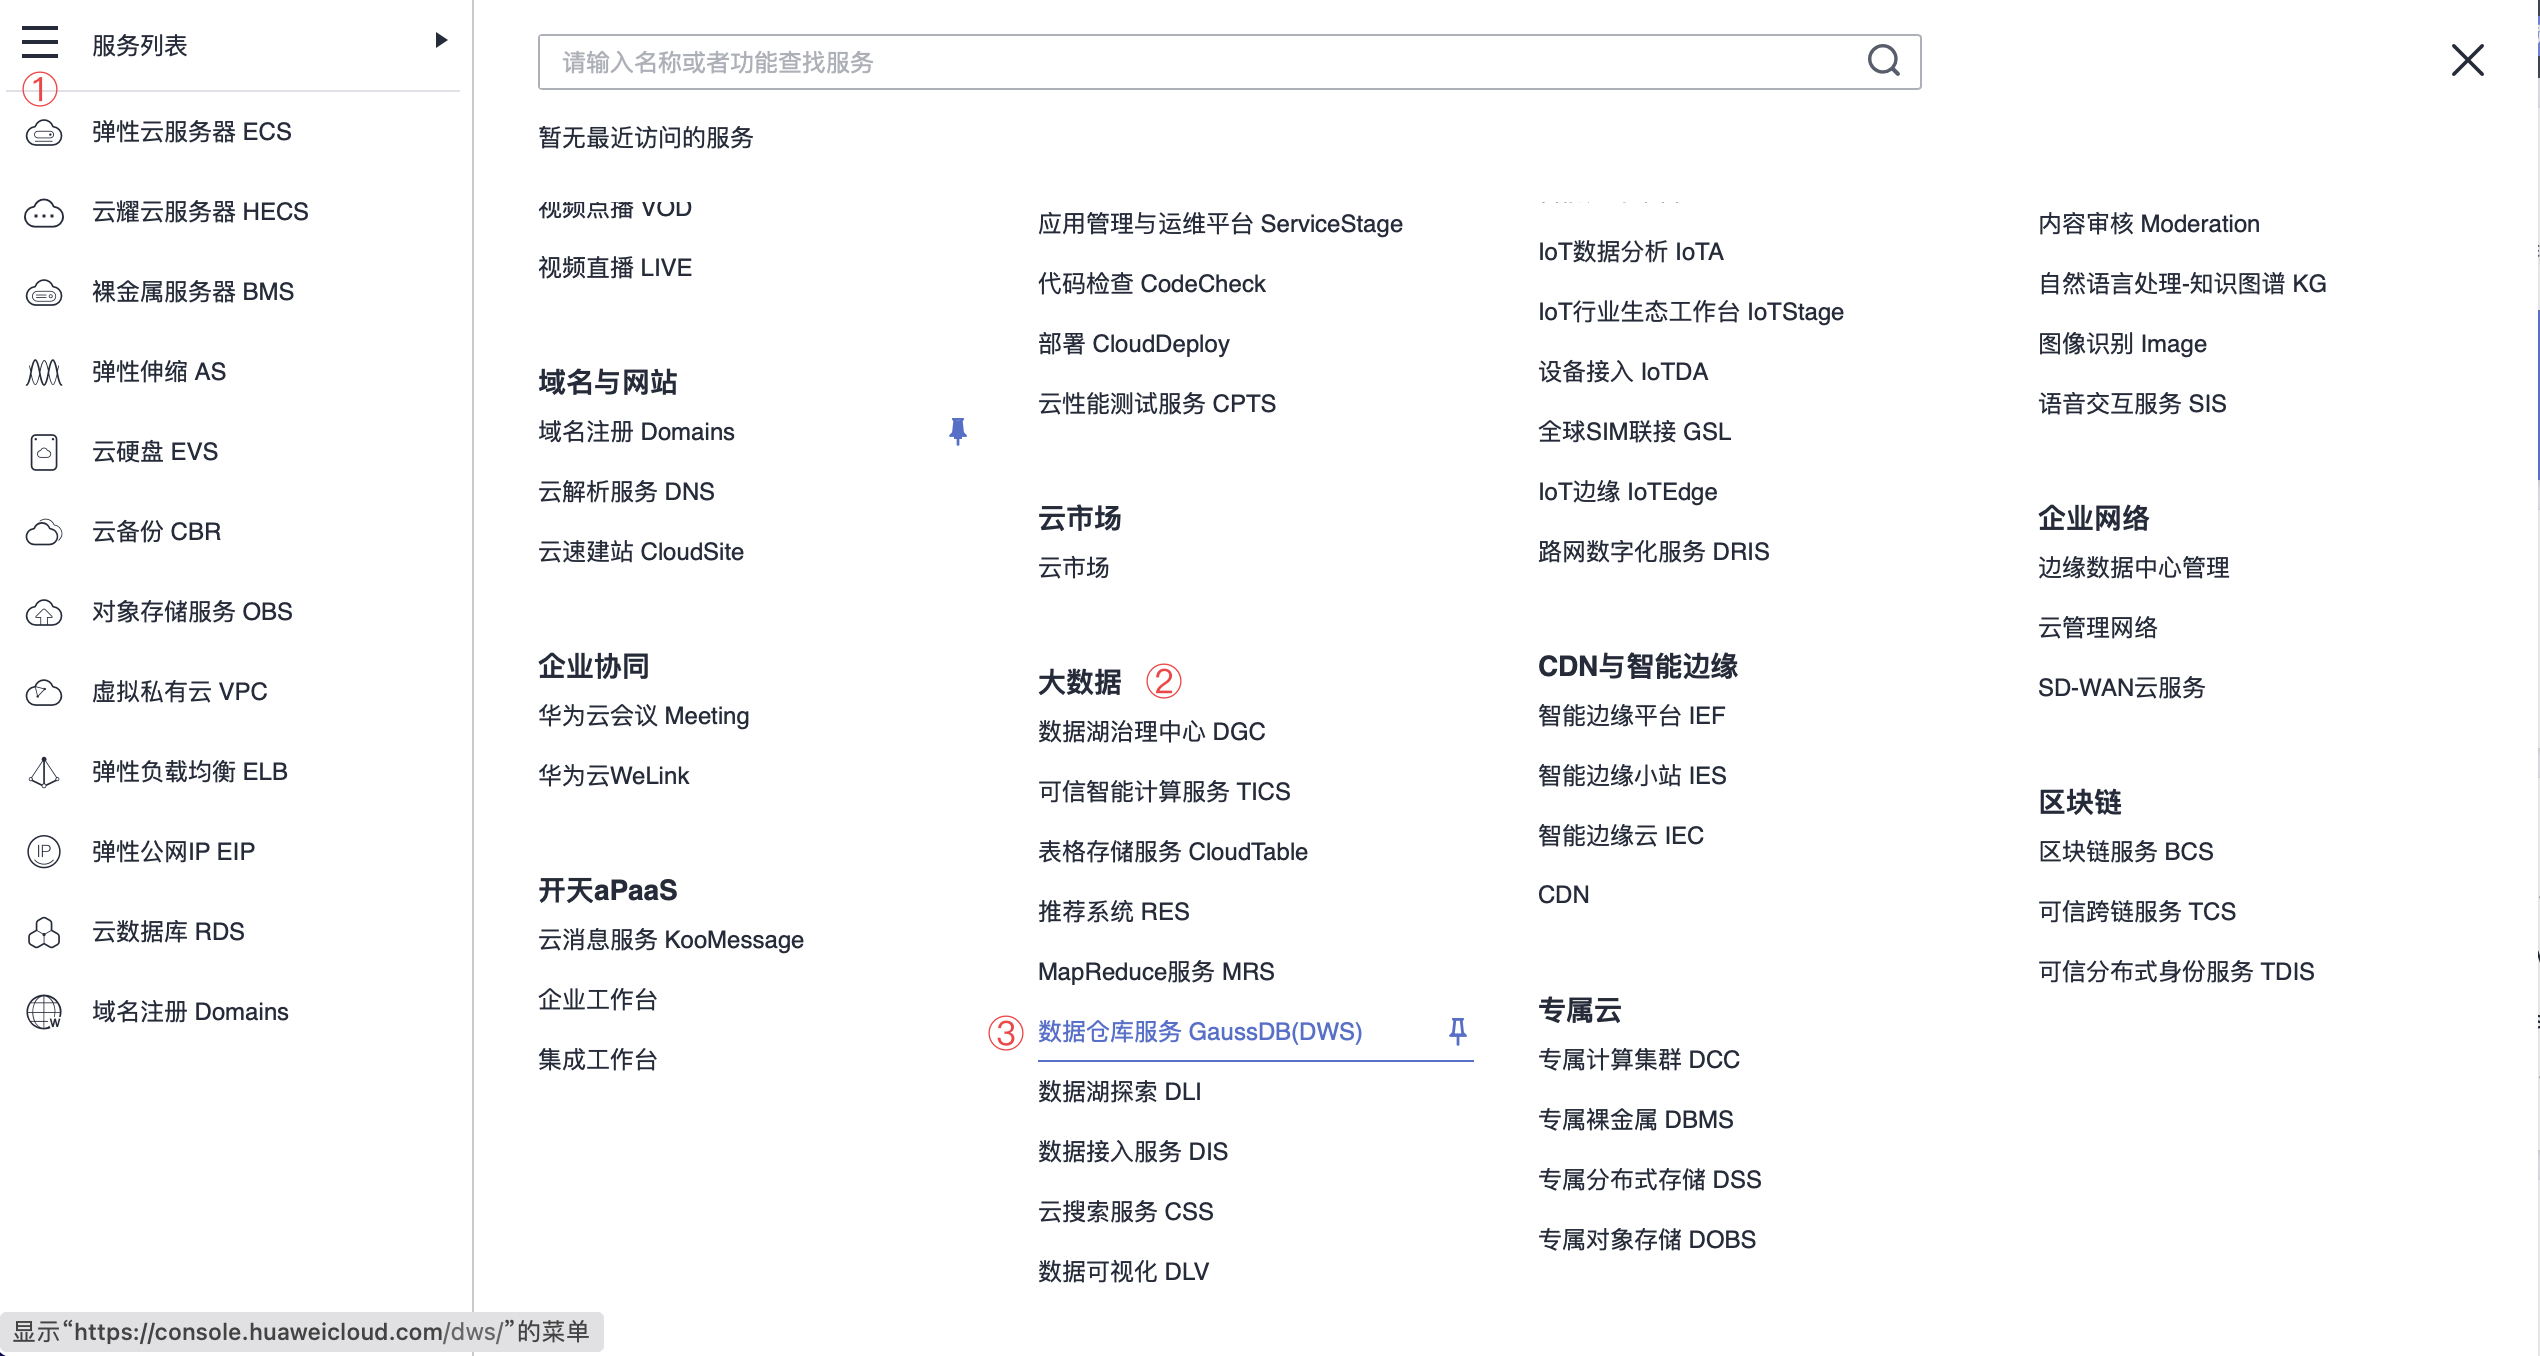The image size is (2540, 1356).
Task: Click the search magnifier icon
Action: (x=1883, y=61)
